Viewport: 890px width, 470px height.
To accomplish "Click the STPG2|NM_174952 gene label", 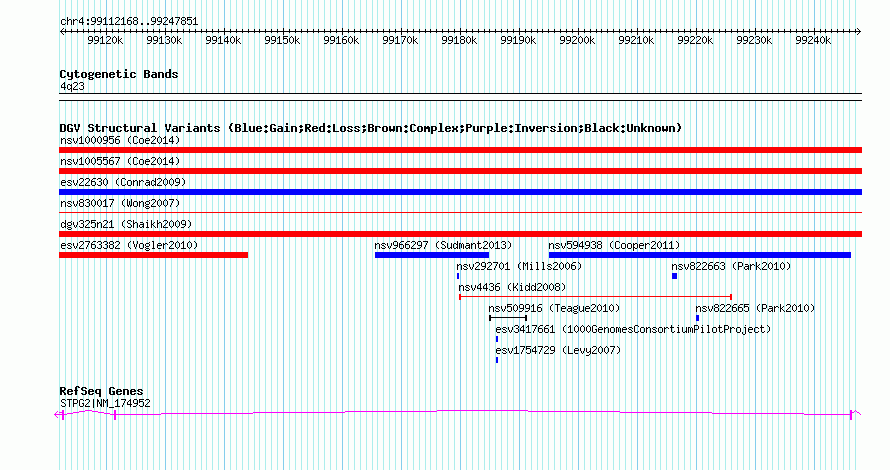I will click(105, 403).
